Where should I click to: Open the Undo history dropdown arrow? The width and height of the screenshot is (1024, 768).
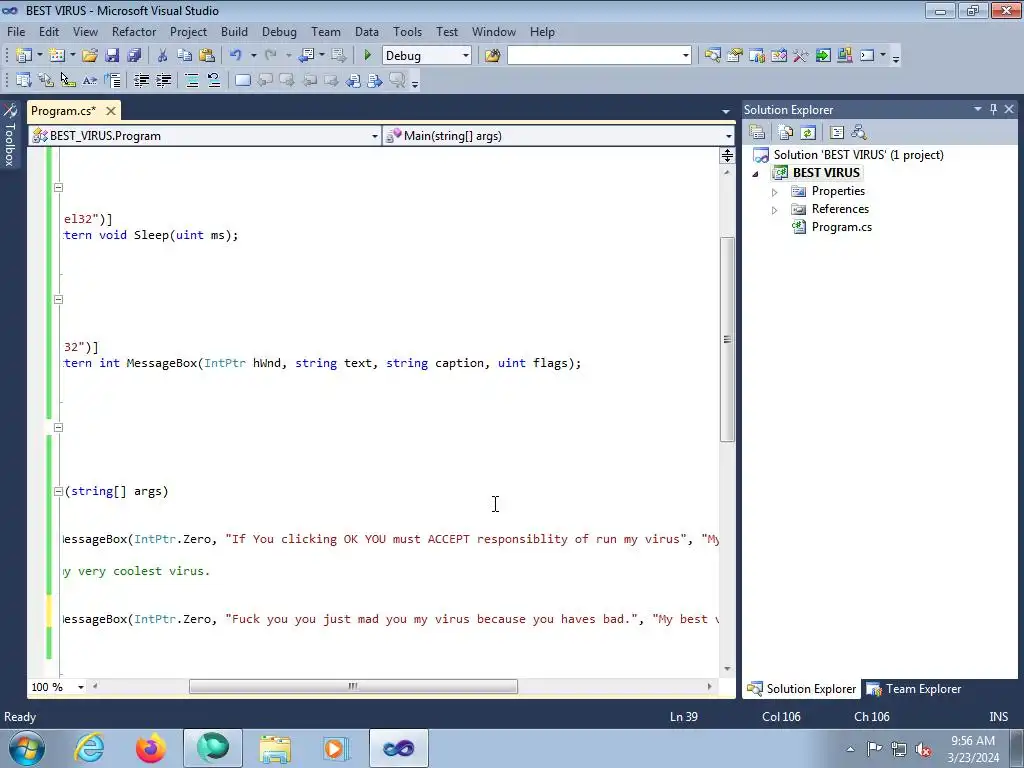tap(253, 56)
